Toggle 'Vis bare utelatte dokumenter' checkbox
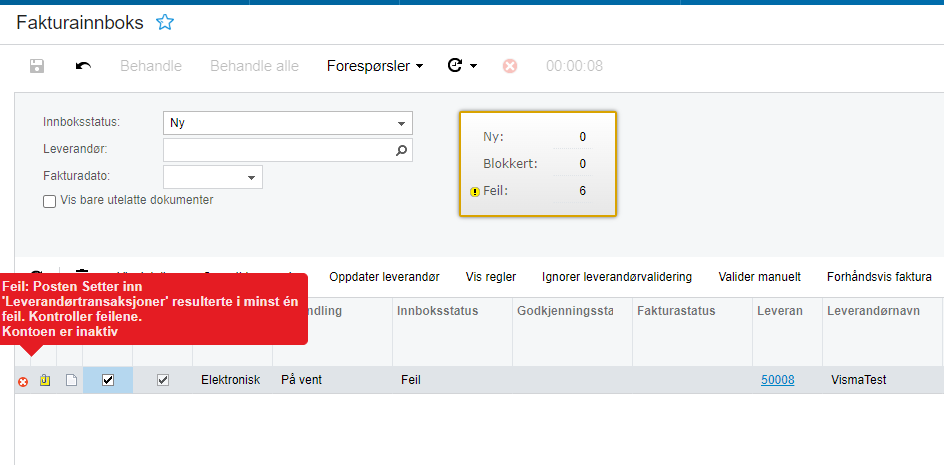This screenshot has width=944, height=465. click(x=49, y=201)
